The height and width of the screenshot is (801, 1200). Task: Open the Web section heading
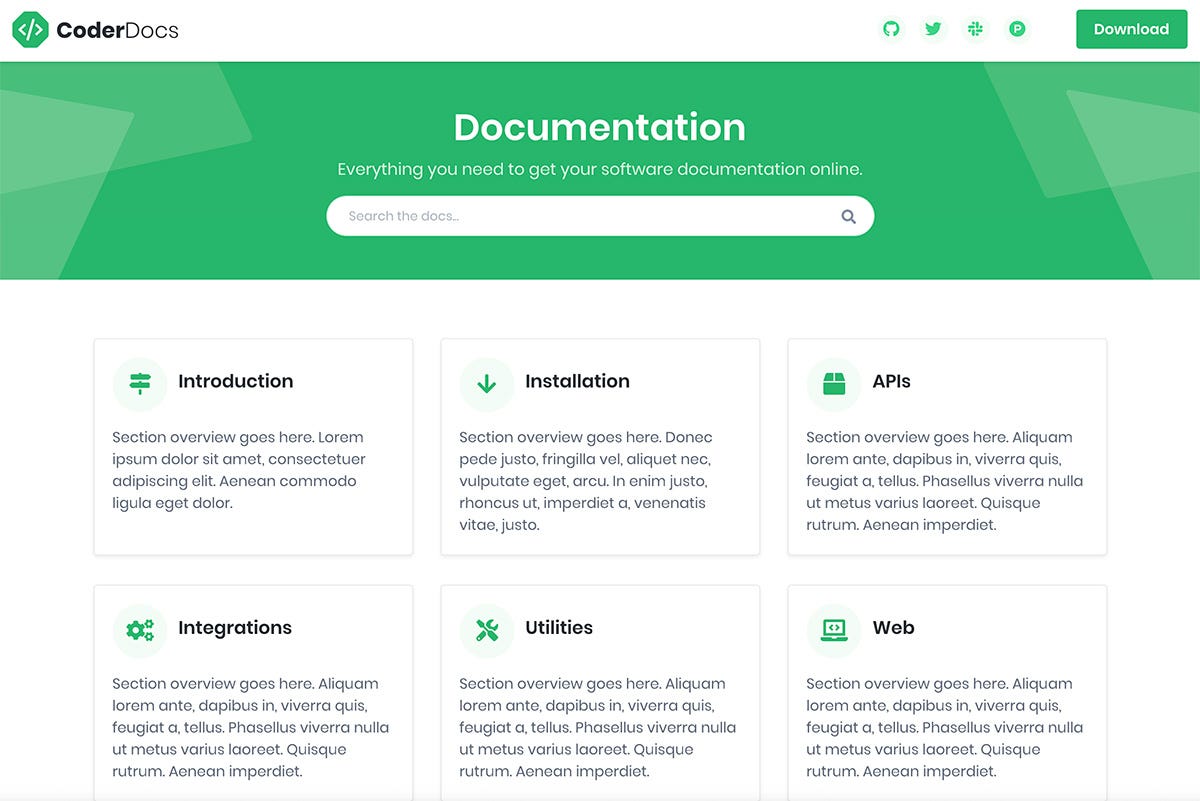pos(894,628)
